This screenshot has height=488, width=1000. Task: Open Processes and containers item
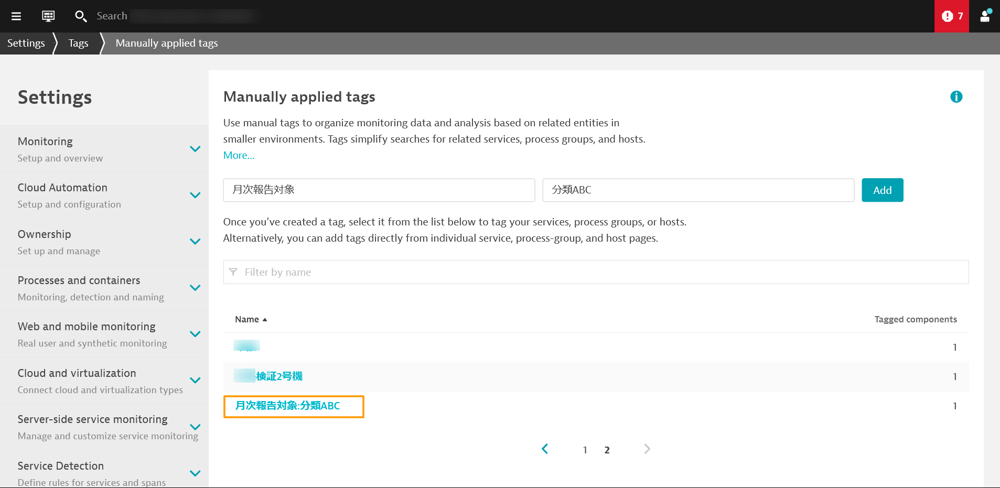click(104, 288)
